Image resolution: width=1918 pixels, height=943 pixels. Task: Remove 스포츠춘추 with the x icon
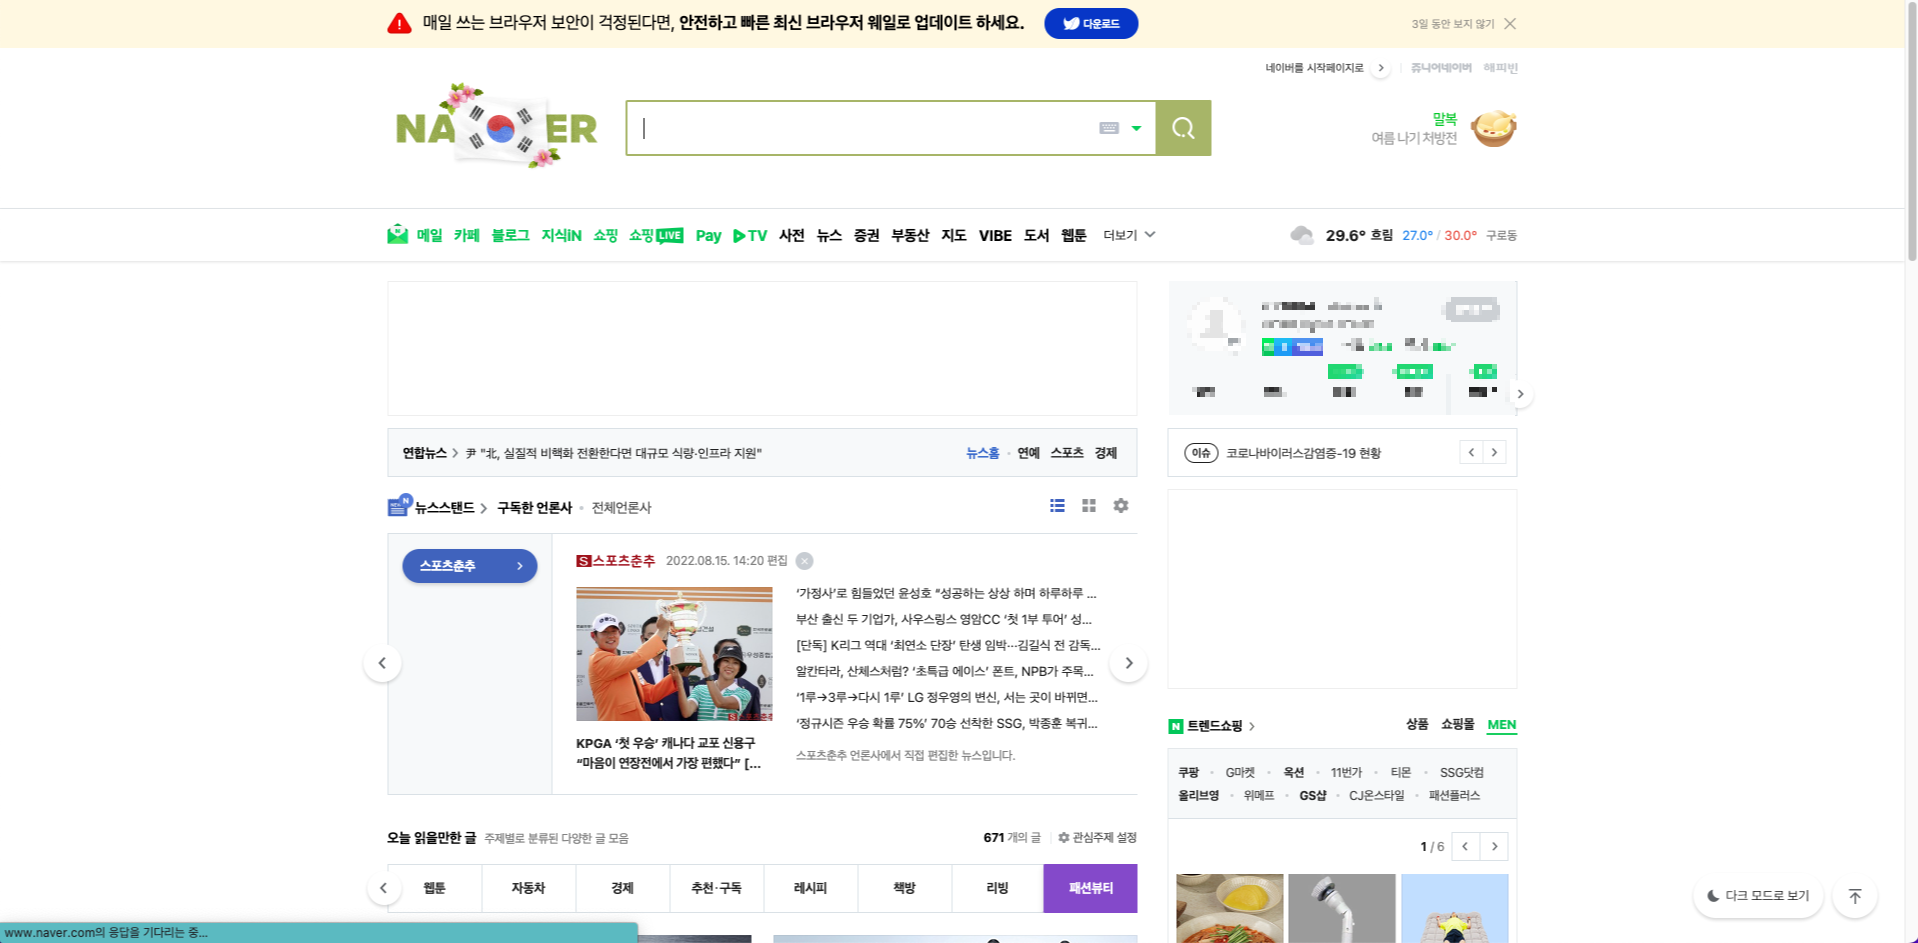(804, 561)
